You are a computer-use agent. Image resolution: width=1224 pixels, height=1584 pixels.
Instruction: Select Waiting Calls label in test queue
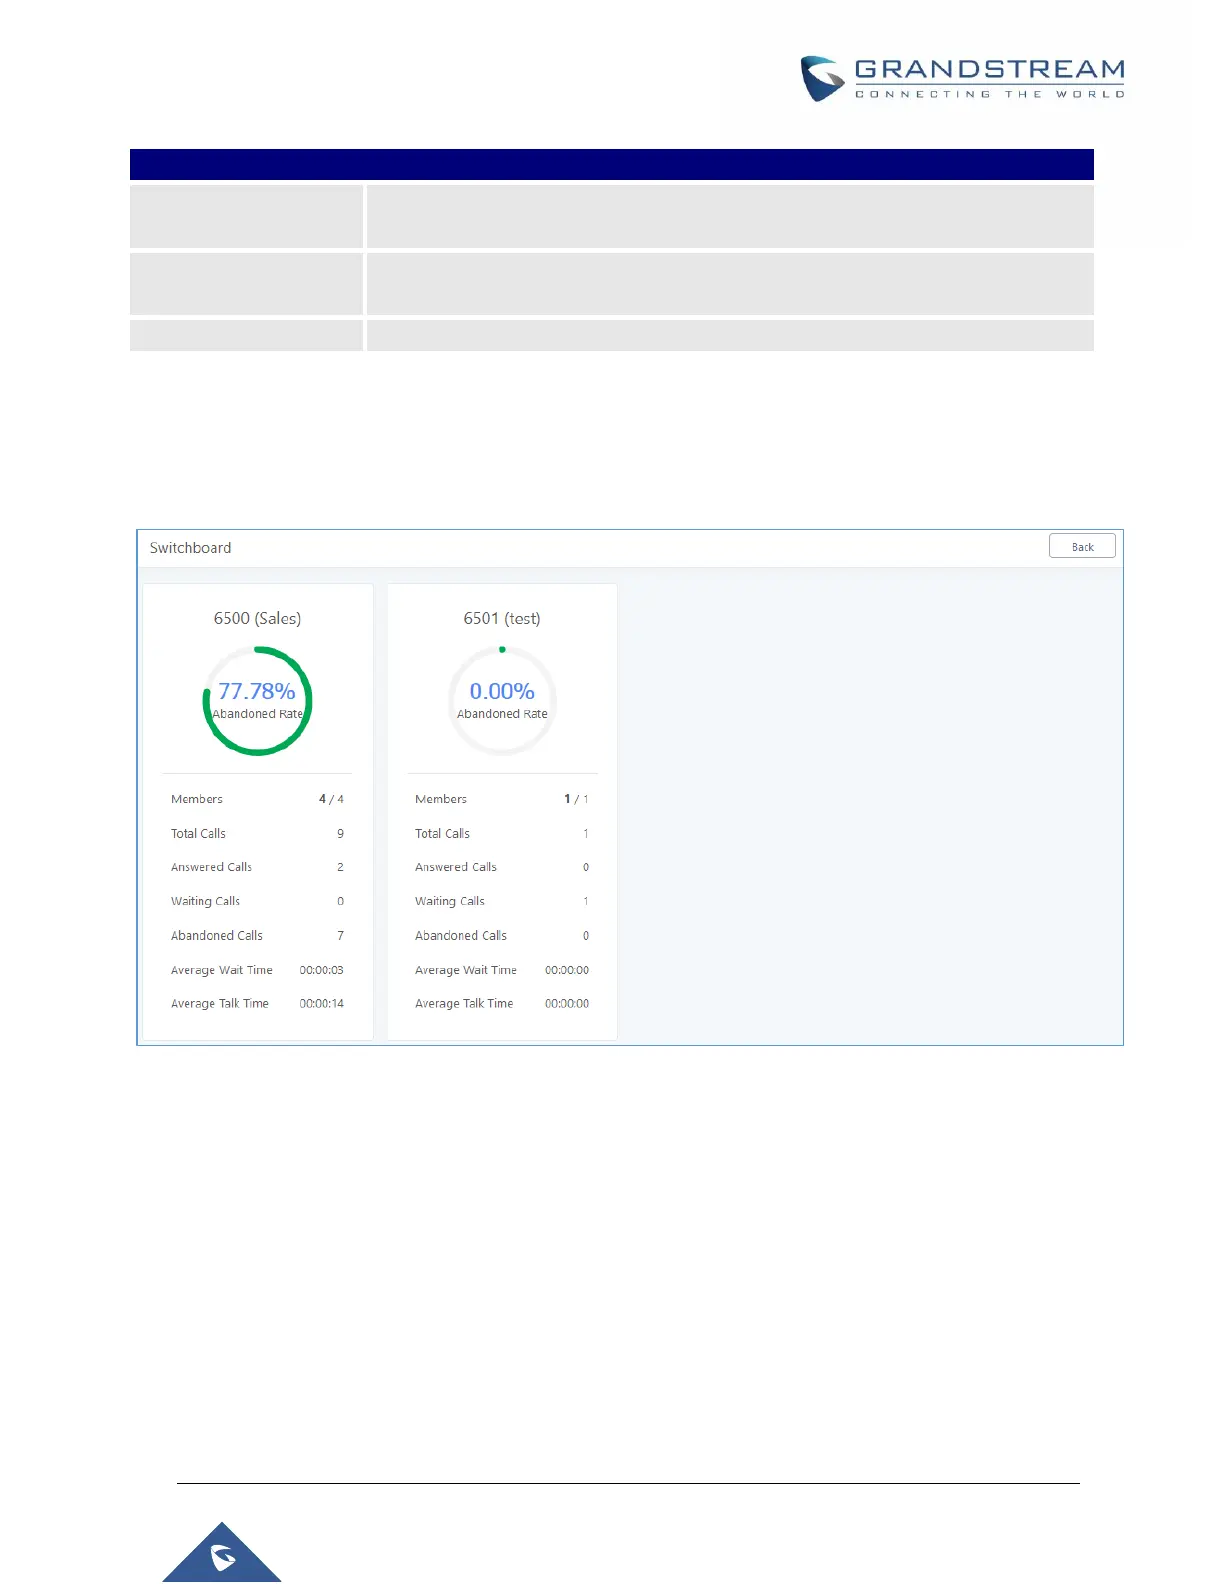click(x=450, y=901)
